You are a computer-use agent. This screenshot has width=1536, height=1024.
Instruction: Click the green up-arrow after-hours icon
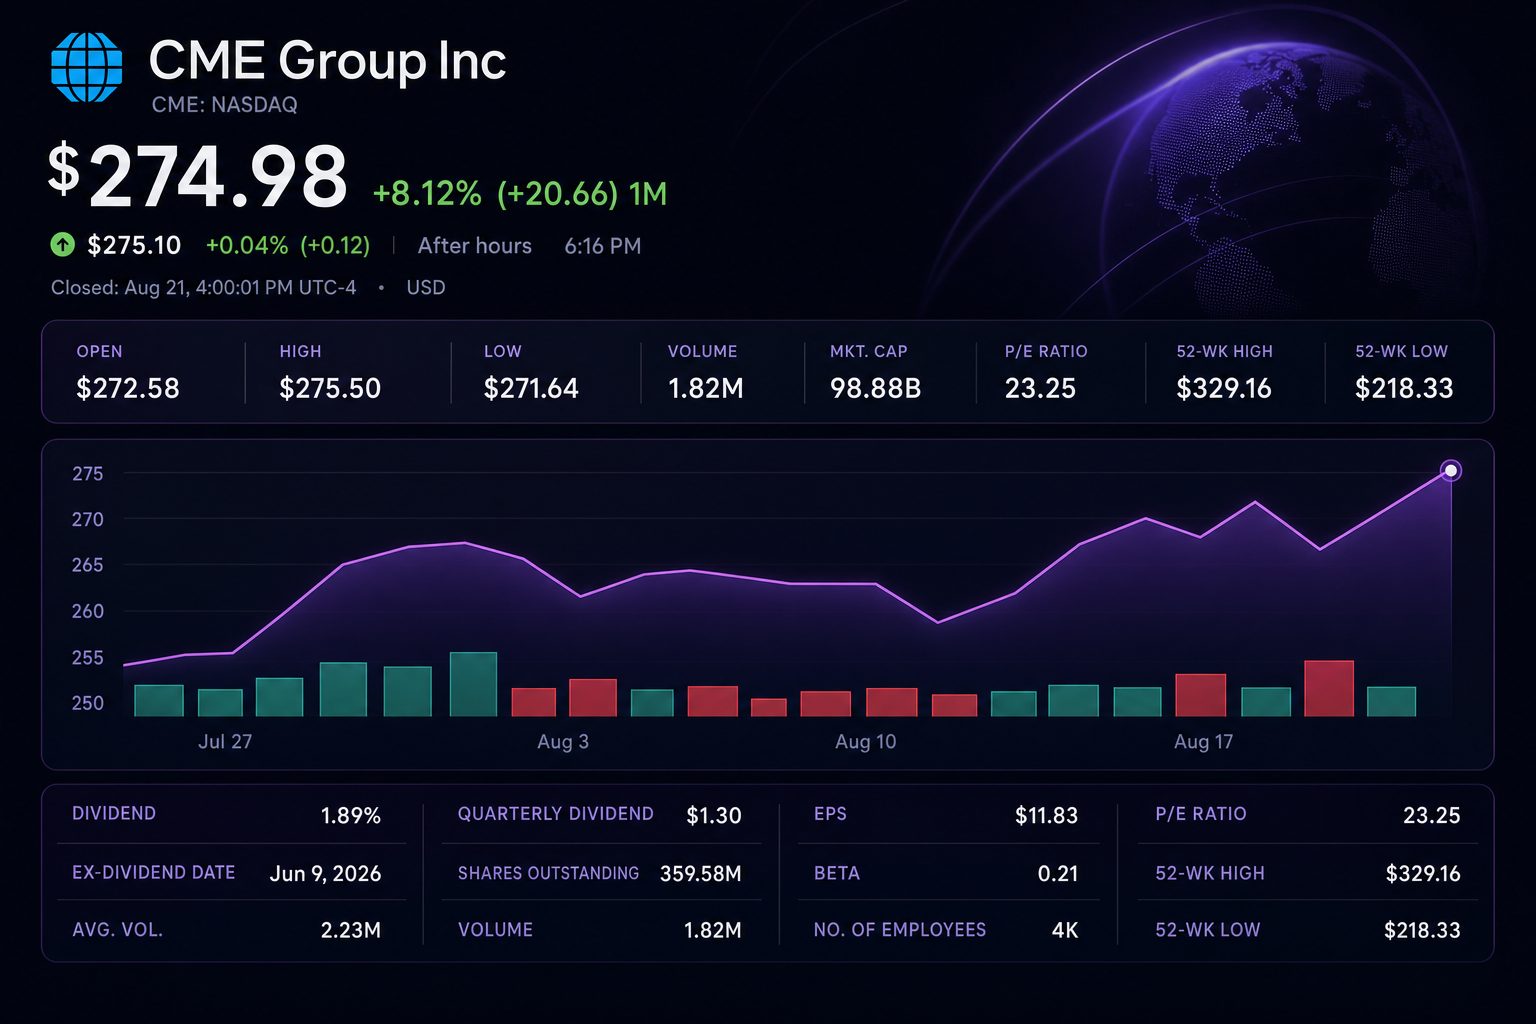tap(62, 244)
